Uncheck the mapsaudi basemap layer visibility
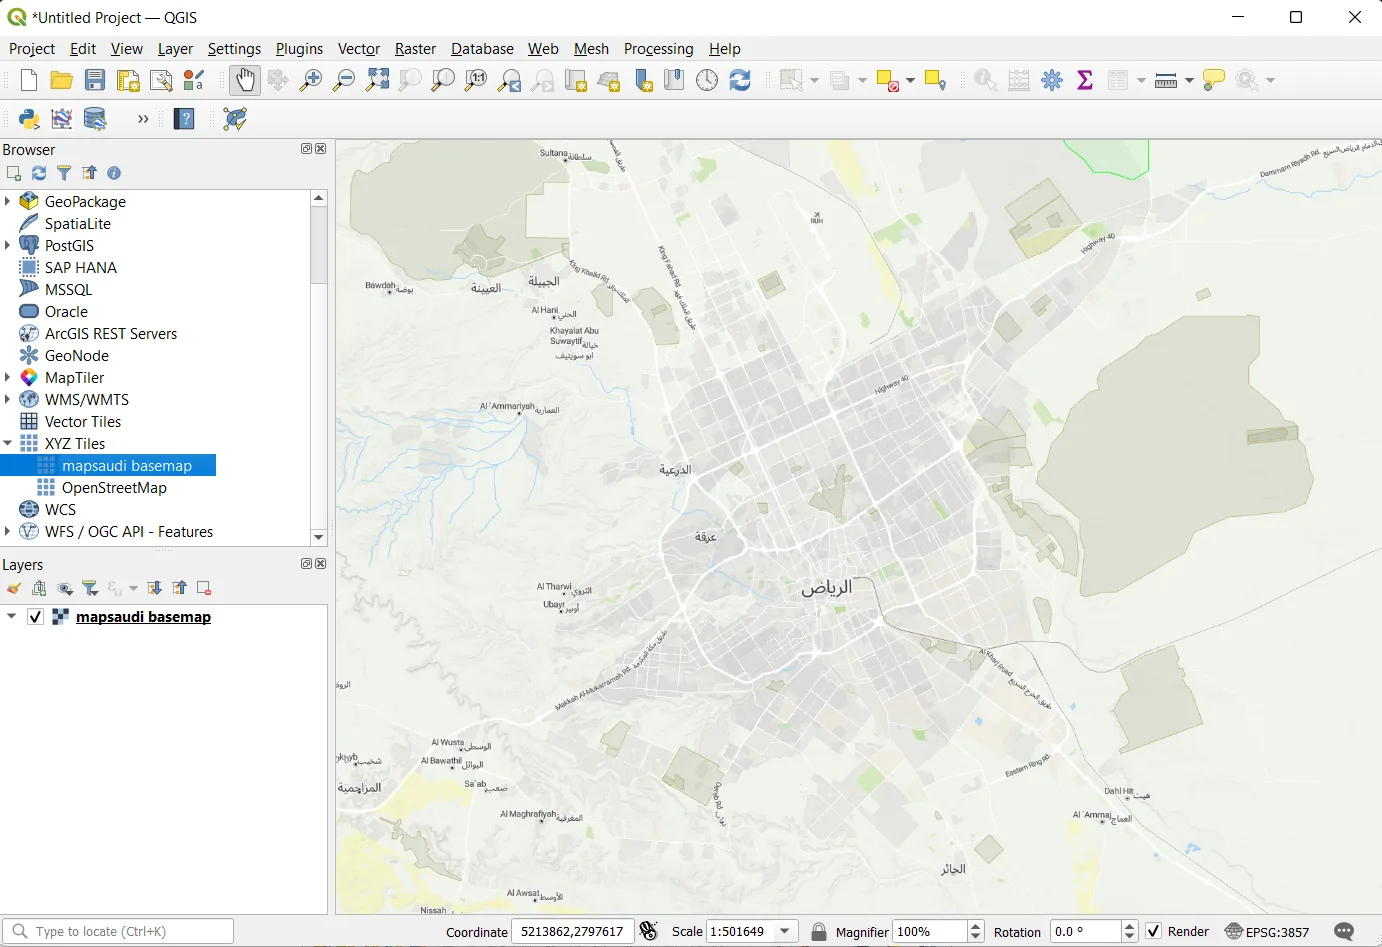Viewport: 1382px width, 947px height. point(35,616)
